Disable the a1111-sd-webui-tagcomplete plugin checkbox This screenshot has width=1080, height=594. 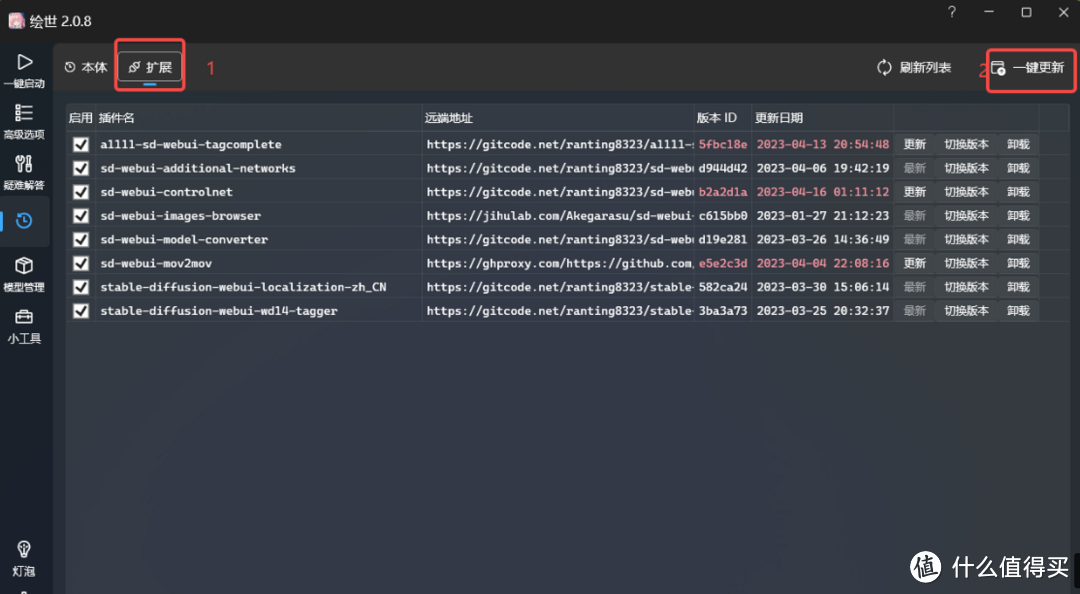point(81,145)
